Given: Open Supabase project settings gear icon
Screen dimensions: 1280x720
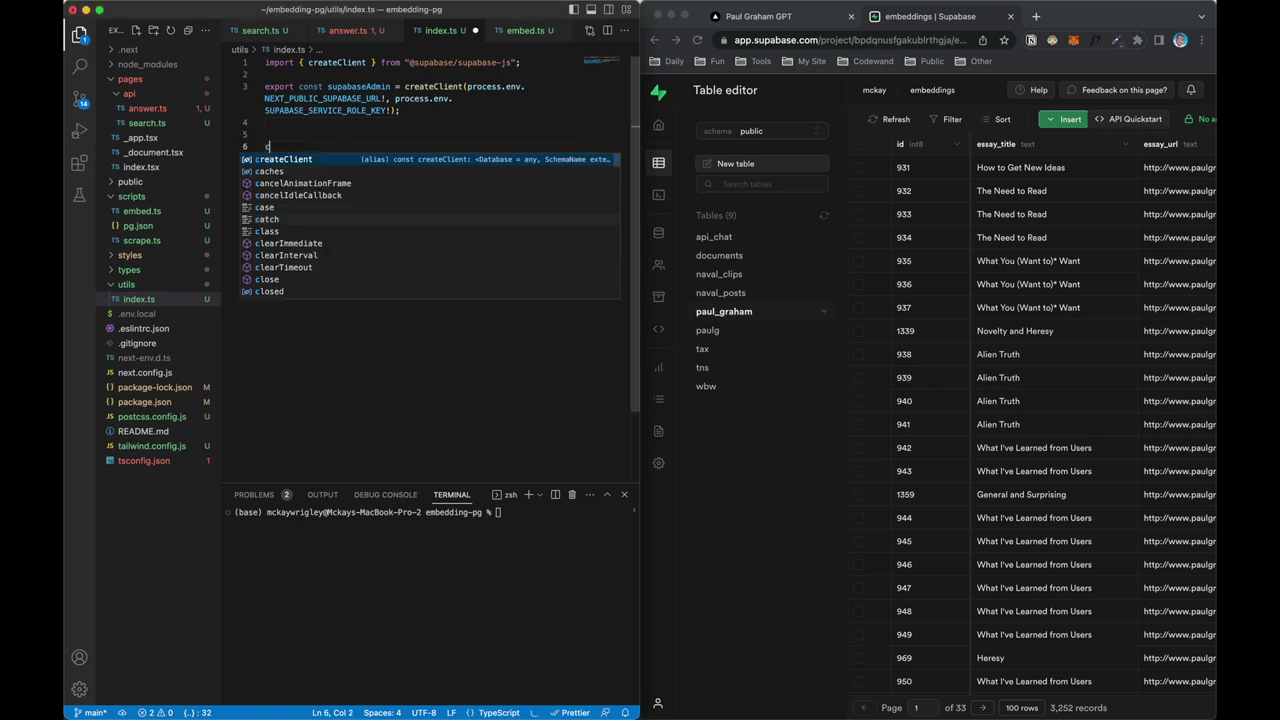Looking at the screenshot, I should click(658, 463).
